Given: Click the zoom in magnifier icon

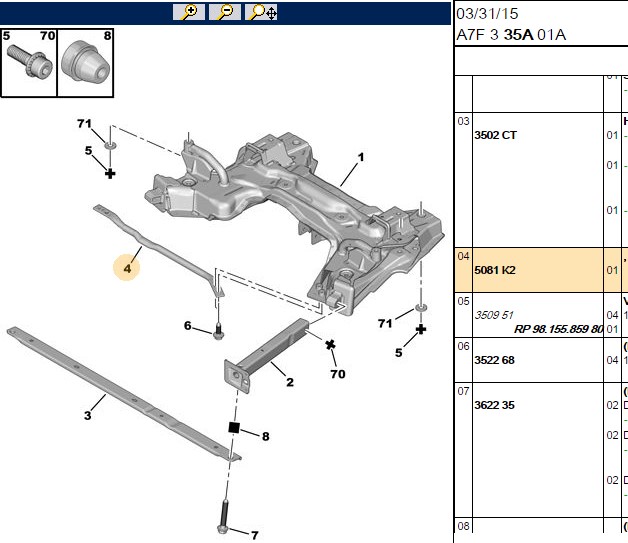Looking at the screenshot, I should (x=189, y=12).
